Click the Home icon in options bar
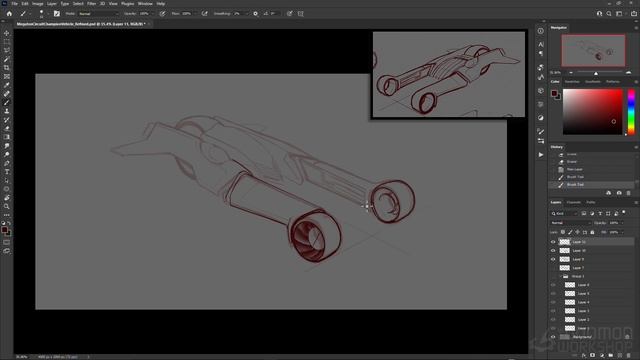The width and height of the screenshot is (640, 360). pos(9,13)
